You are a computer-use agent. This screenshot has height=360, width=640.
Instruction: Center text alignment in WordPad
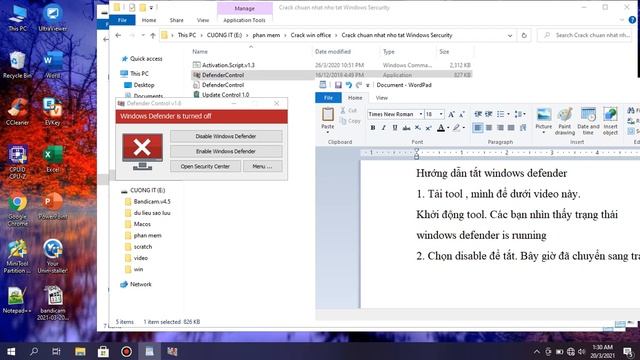point(489,128)
